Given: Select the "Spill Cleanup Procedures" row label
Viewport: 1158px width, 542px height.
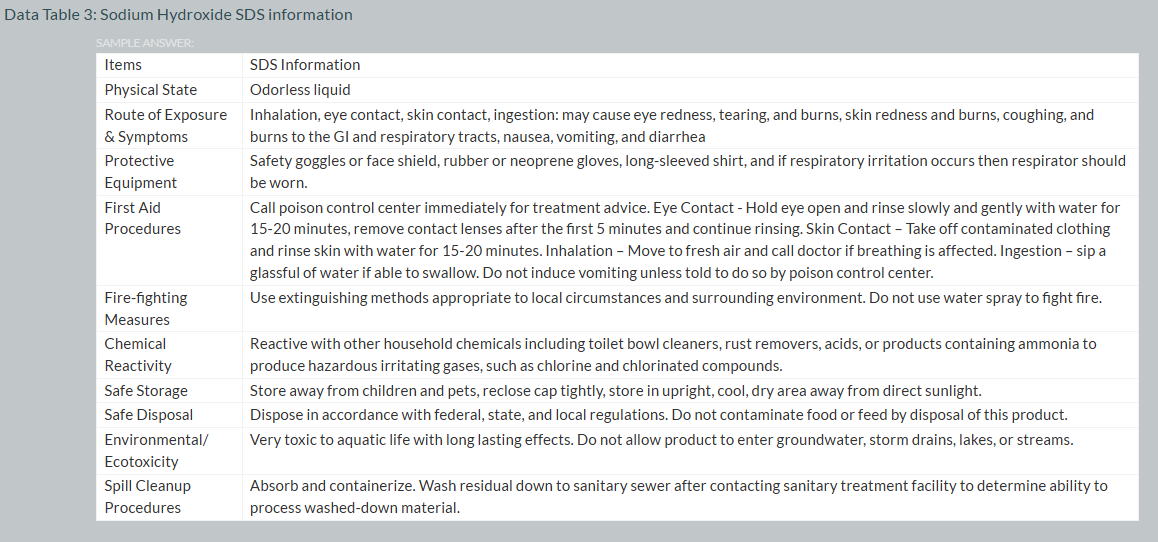Looking at the screenshot, I should click(148, 496).
